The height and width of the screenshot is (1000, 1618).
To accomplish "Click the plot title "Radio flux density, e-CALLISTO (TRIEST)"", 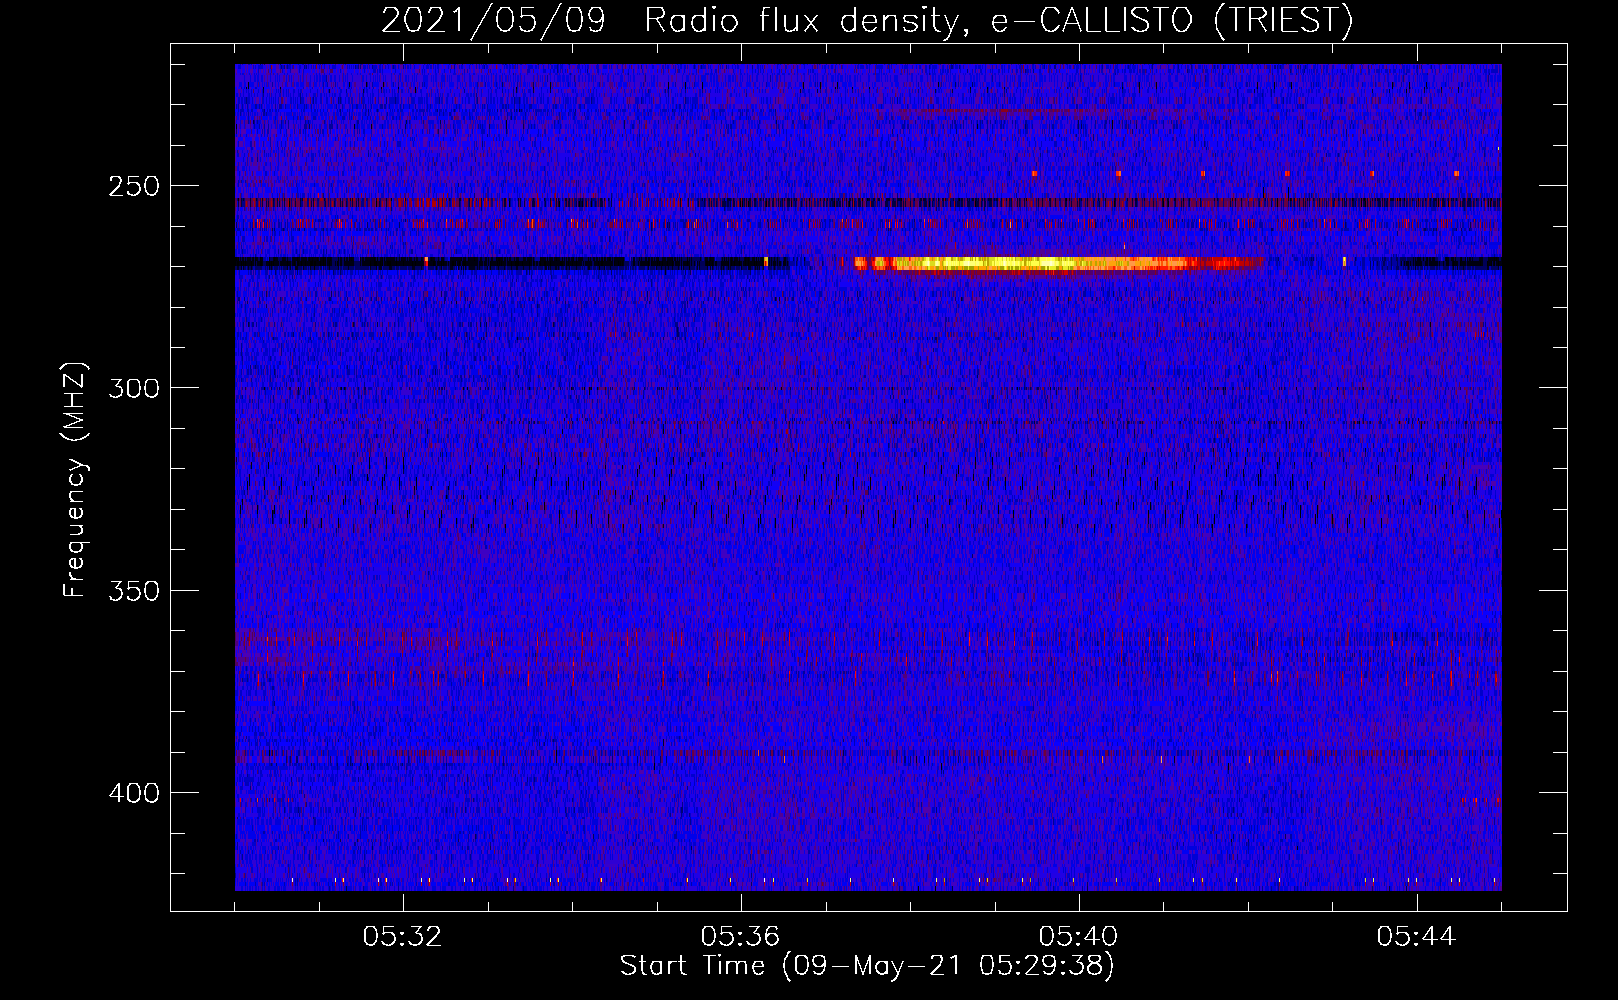I will tap(998, 21).
